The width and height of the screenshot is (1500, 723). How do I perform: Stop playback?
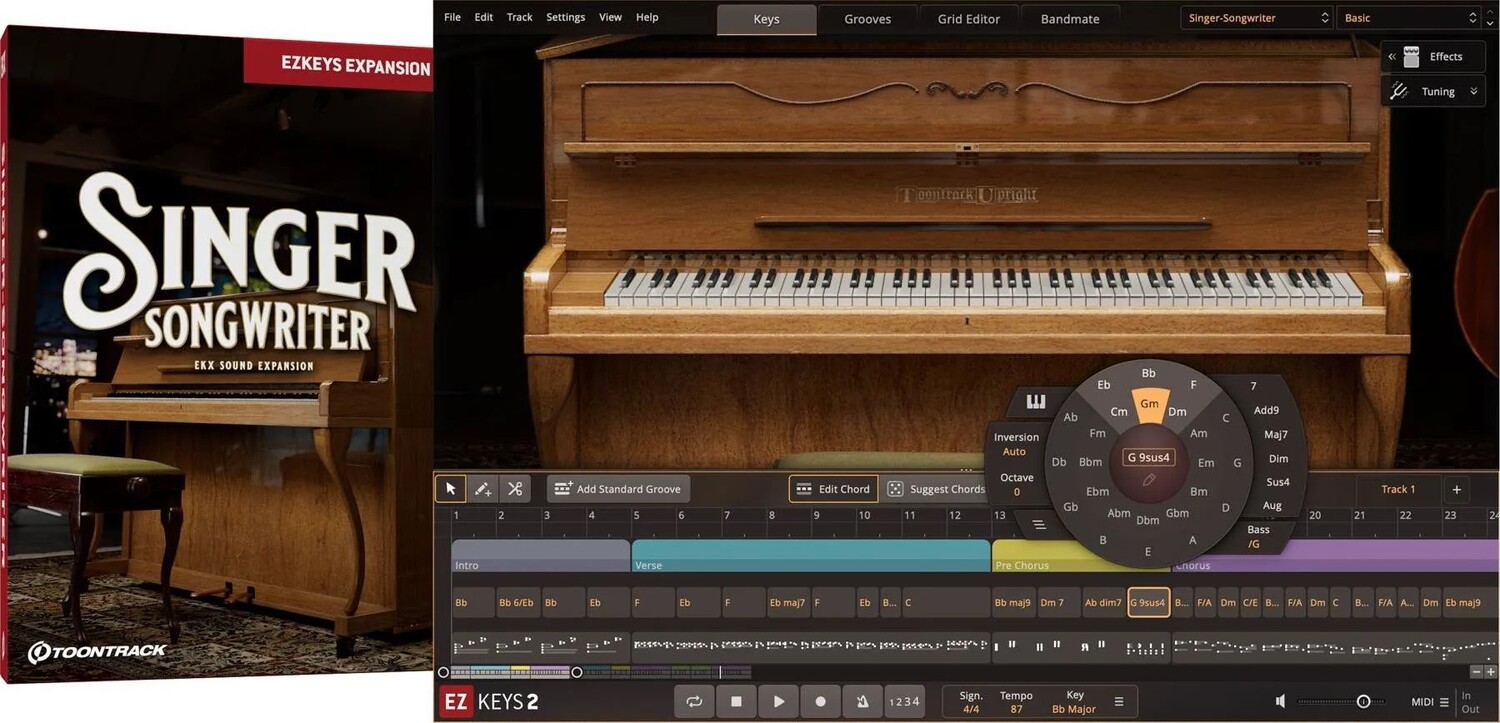click(736, 702)
